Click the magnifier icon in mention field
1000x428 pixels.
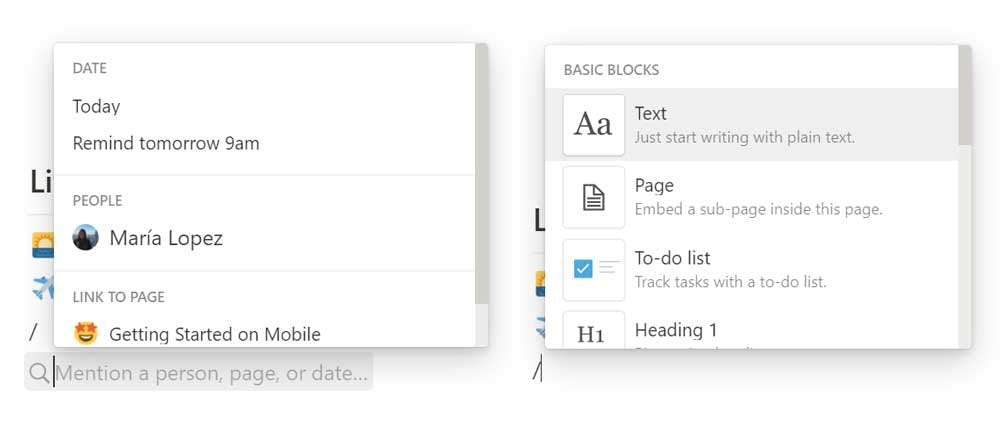coord(39,373)
